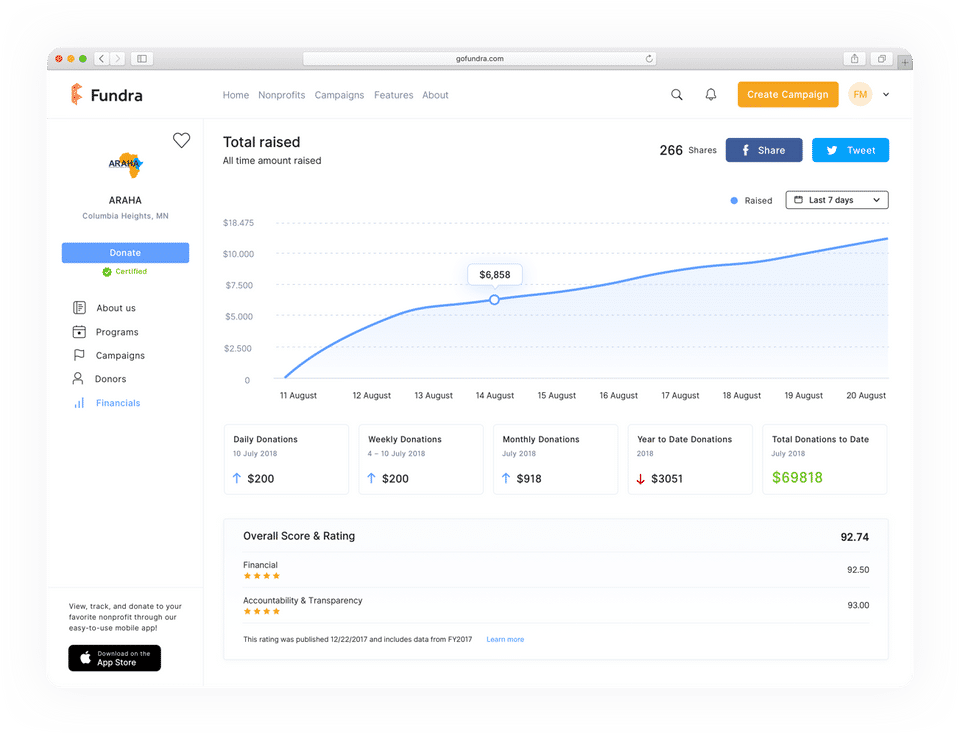Select Donors in the sidebar
The width and height of the screenshot is (960, 733).
[100, 379]
